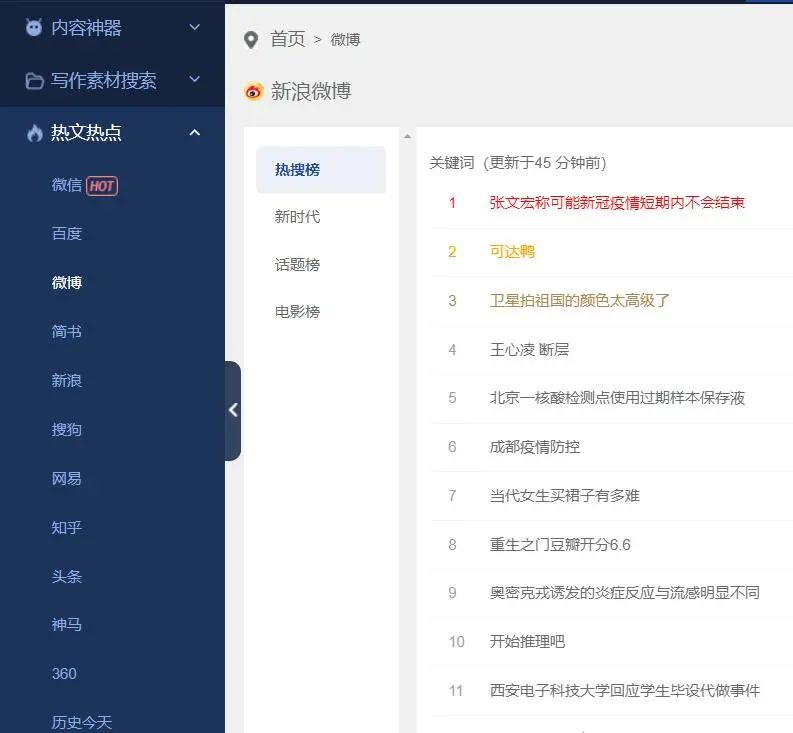This screenshot has height=733, width=793.
Task: Open the 微信 hot list in the sidebar
Action: [67, 185]
